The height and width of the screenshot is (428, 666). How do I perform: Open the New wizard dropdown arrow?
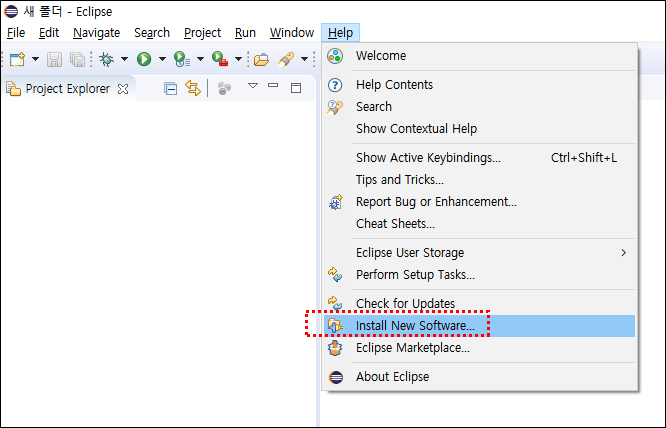click(x=36, y=59)
